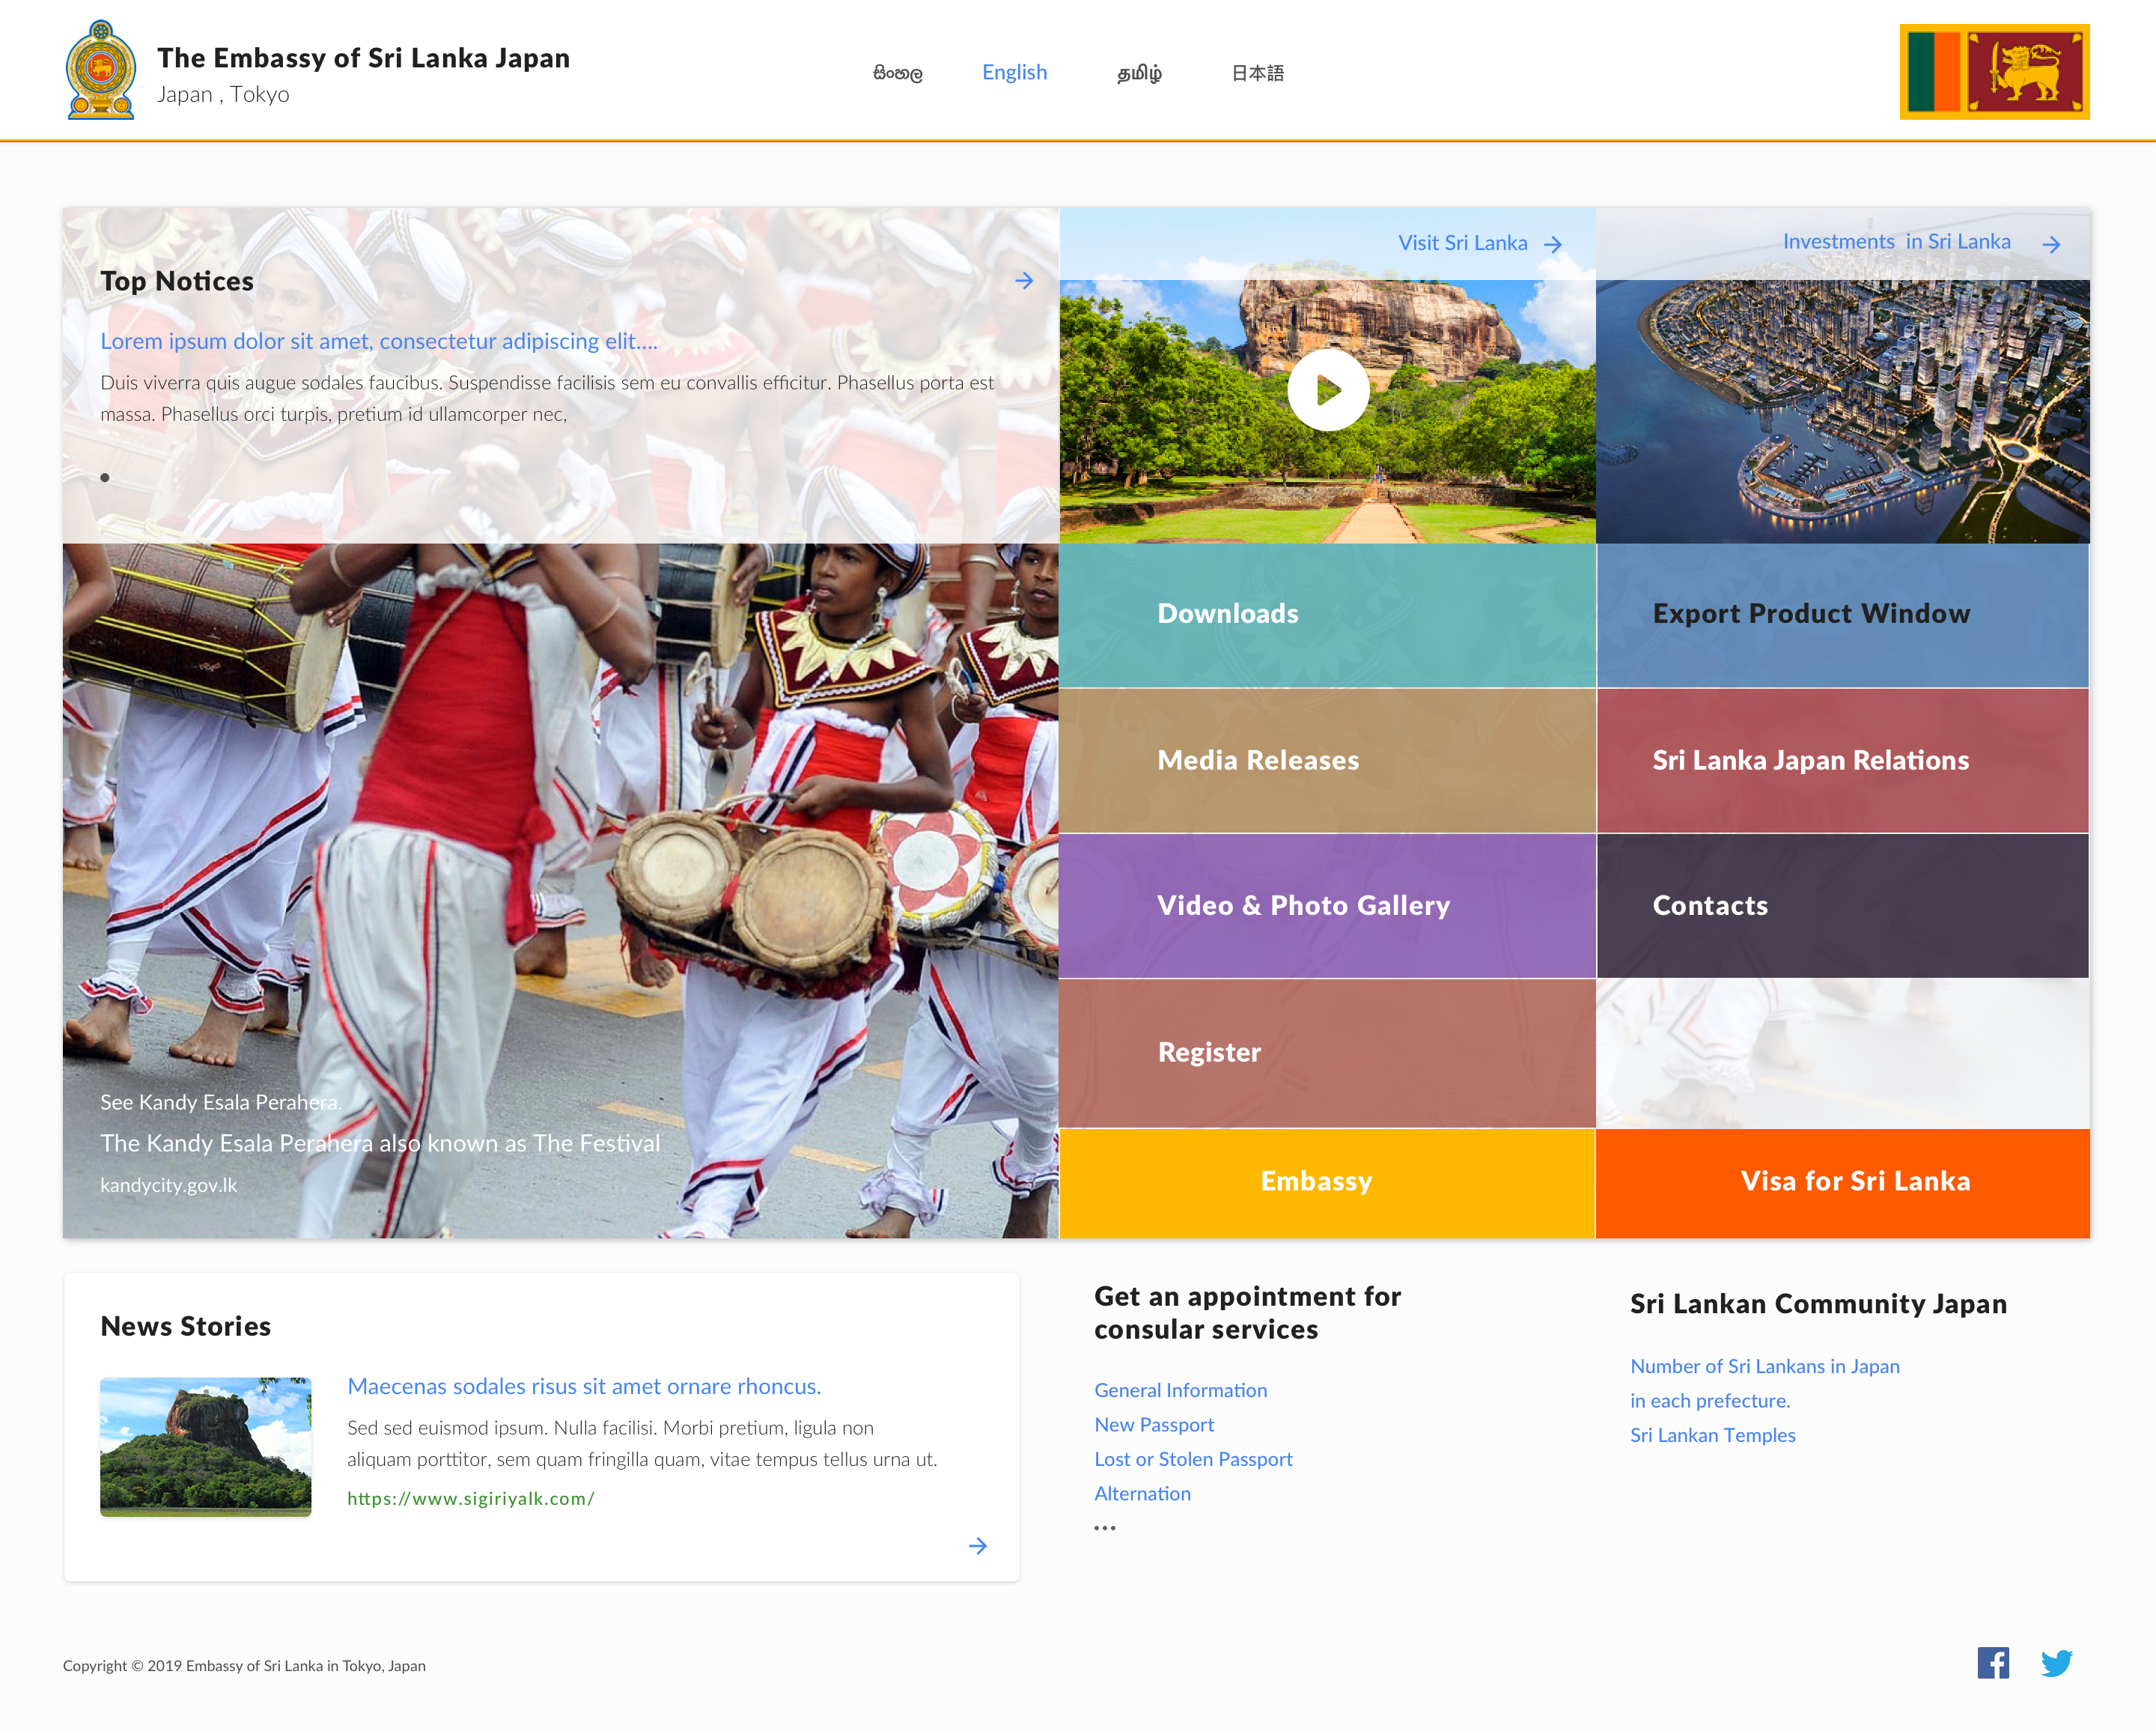Click the Sigiriya news thumbnail
Viewport: 2156px width, 1731px height.
coord(205,1446)
